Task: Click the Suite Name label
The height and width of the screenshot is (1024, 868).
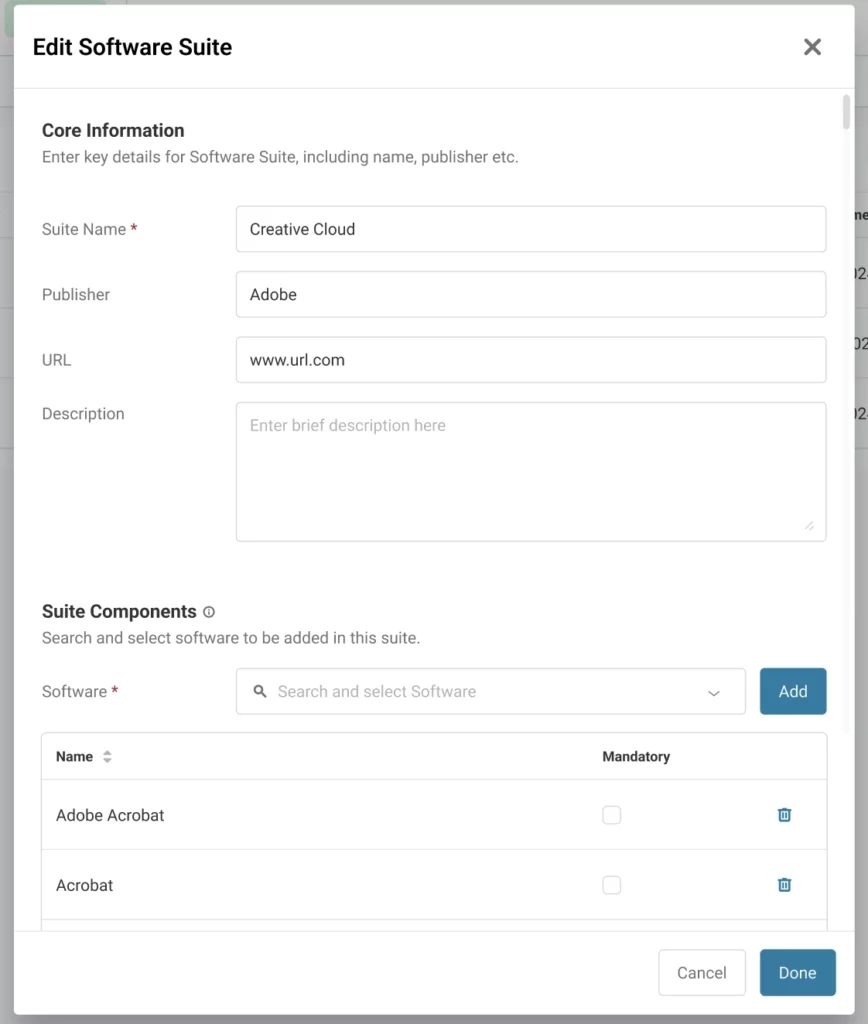Action: click(x=84, y=229)
